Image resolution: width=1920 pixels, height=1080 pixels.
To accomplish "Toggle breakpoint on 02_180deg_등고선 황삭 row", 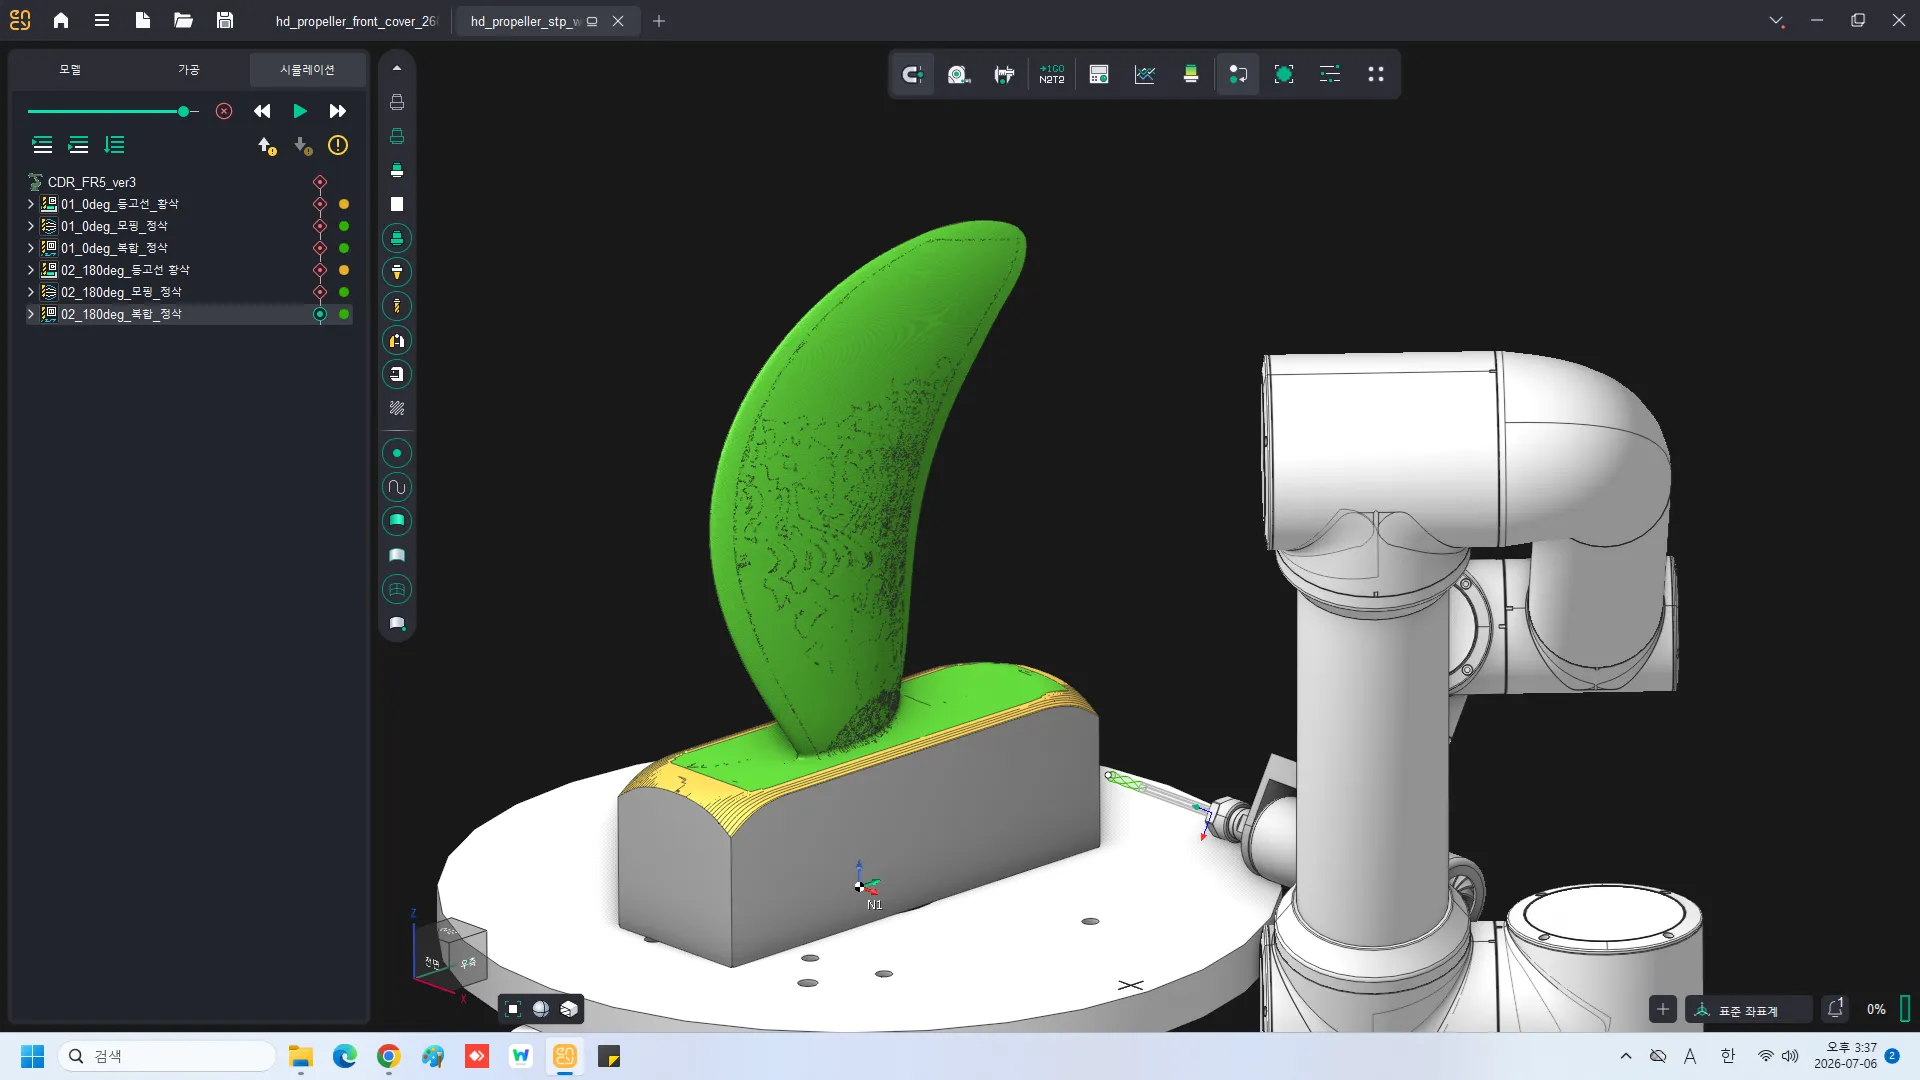I will [320, 270].
